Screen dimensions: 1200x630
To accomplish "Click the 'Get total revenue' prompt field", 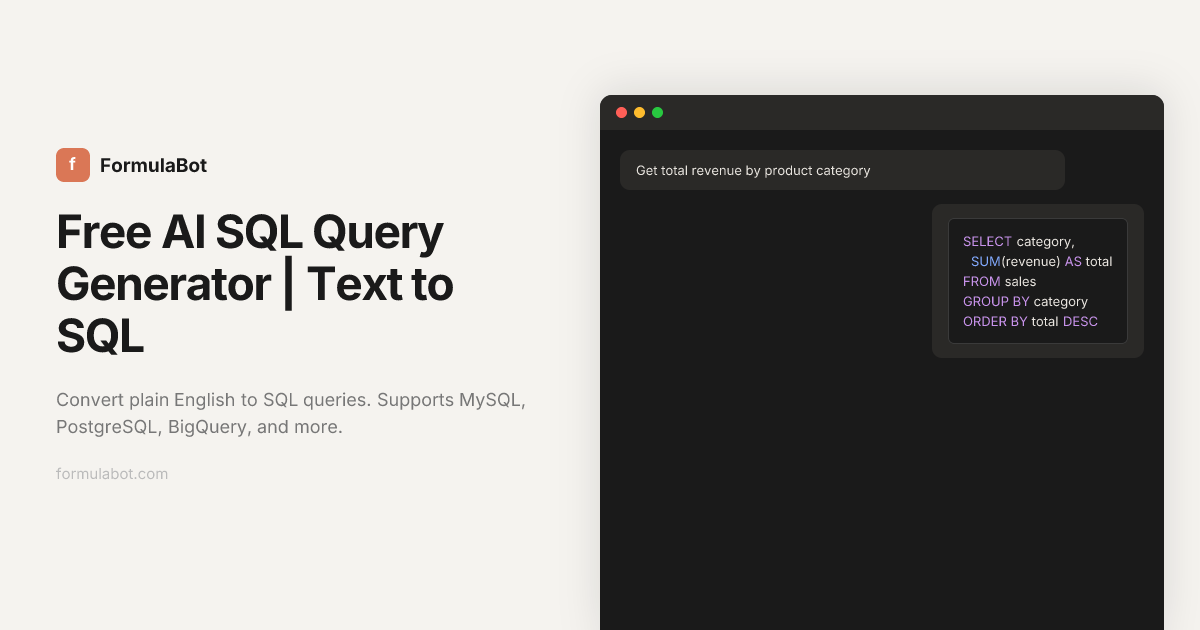I will [842, 170].
